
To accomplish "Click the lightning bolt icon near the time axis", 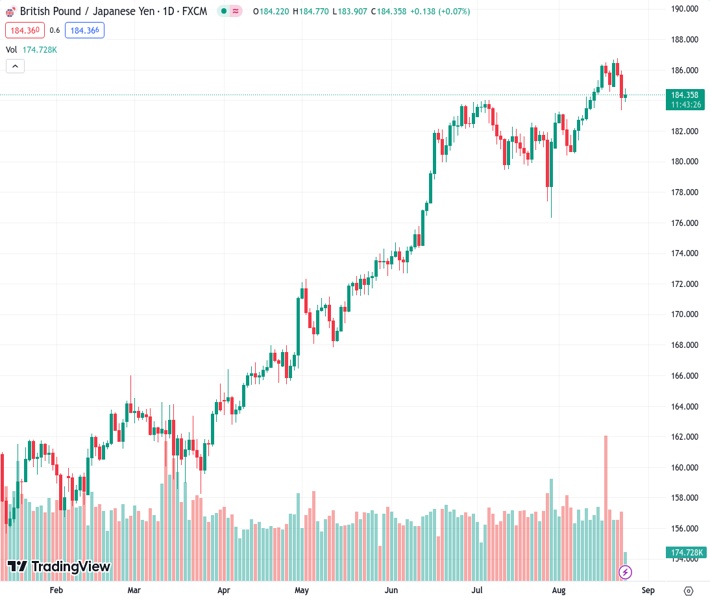I will pyautogui.click(x=626, y=572).
